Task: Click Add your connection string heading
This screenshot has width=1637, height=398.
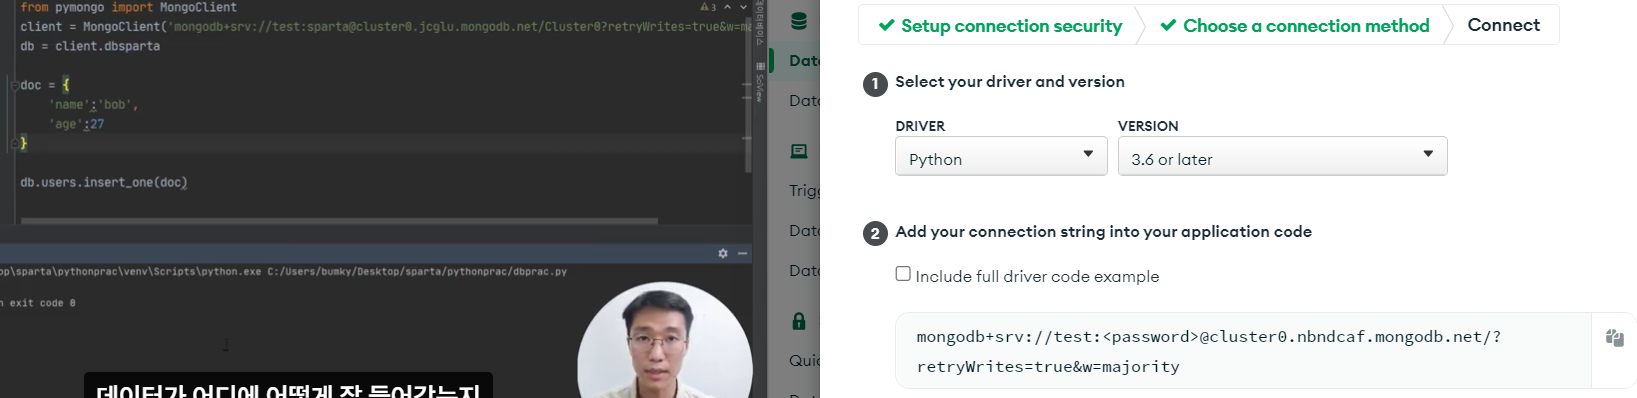Action: coord(1103,232)
